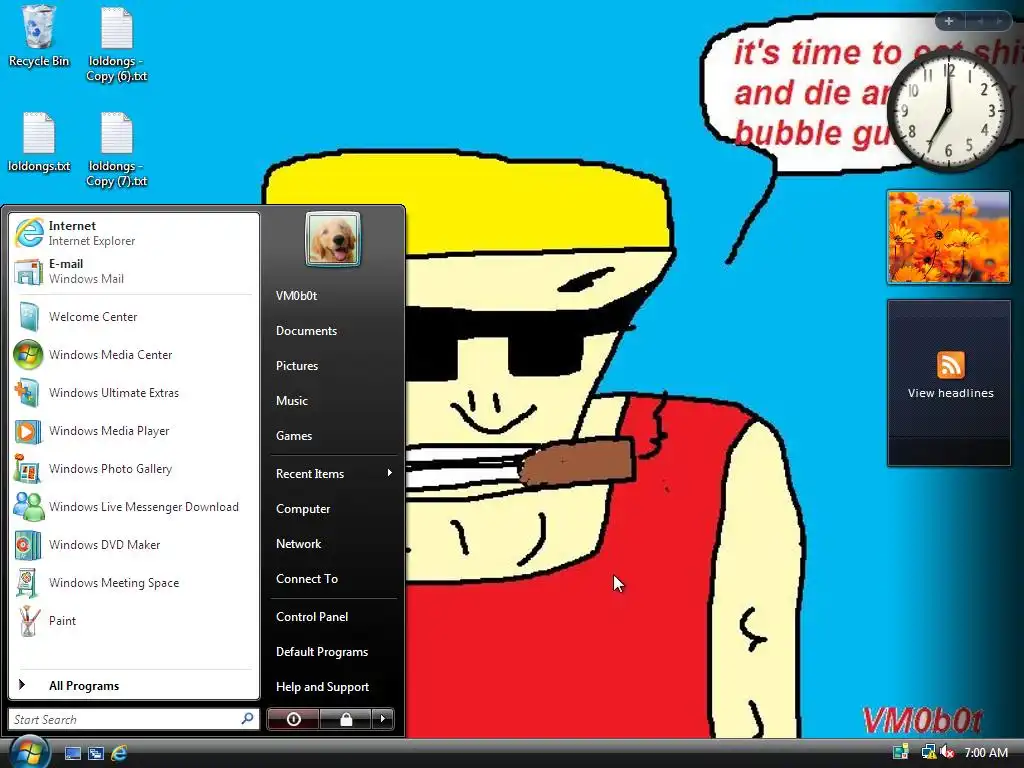The width and height of the screenshot is (1024, 768).
Task: Click the search magnifier icon
Action: pos(248,718)
